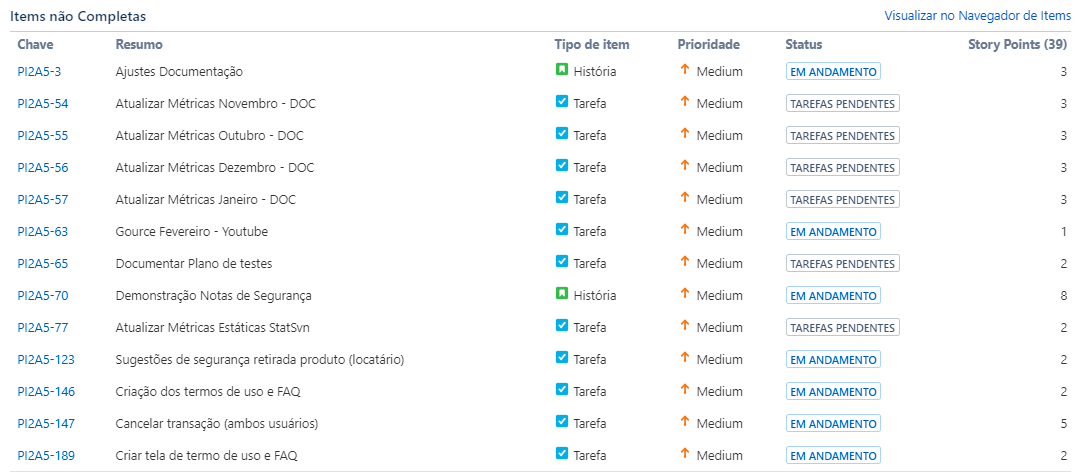Click the Tarefa icon in the Gource Fevereiro row

pyautogui.click(x=562, y=229)
